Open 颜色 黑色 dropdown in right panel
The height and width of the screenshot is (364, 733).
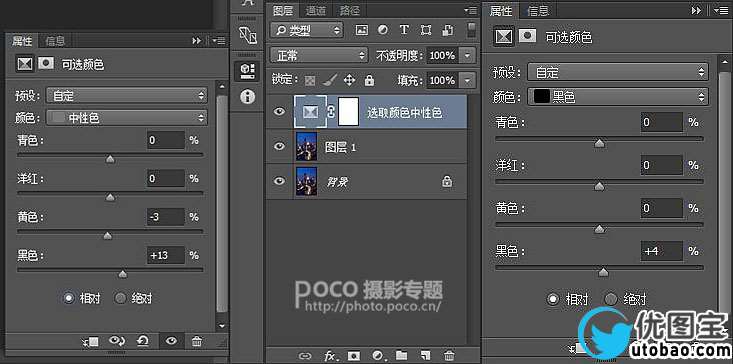[x=618, y=97]
